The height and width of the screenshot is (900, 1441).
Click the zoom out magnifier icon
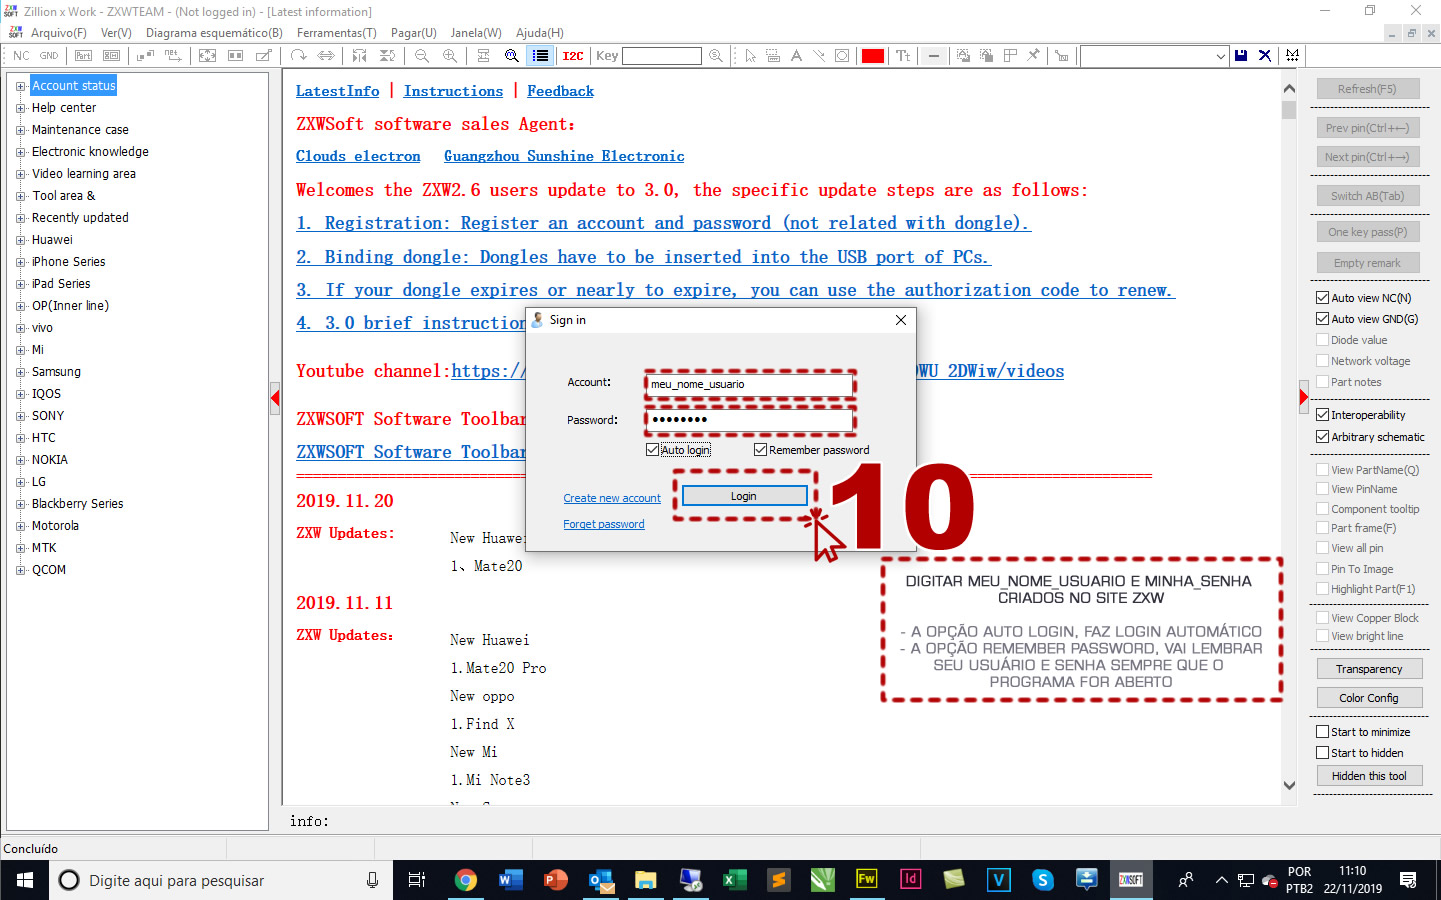(x=422, y=56)
